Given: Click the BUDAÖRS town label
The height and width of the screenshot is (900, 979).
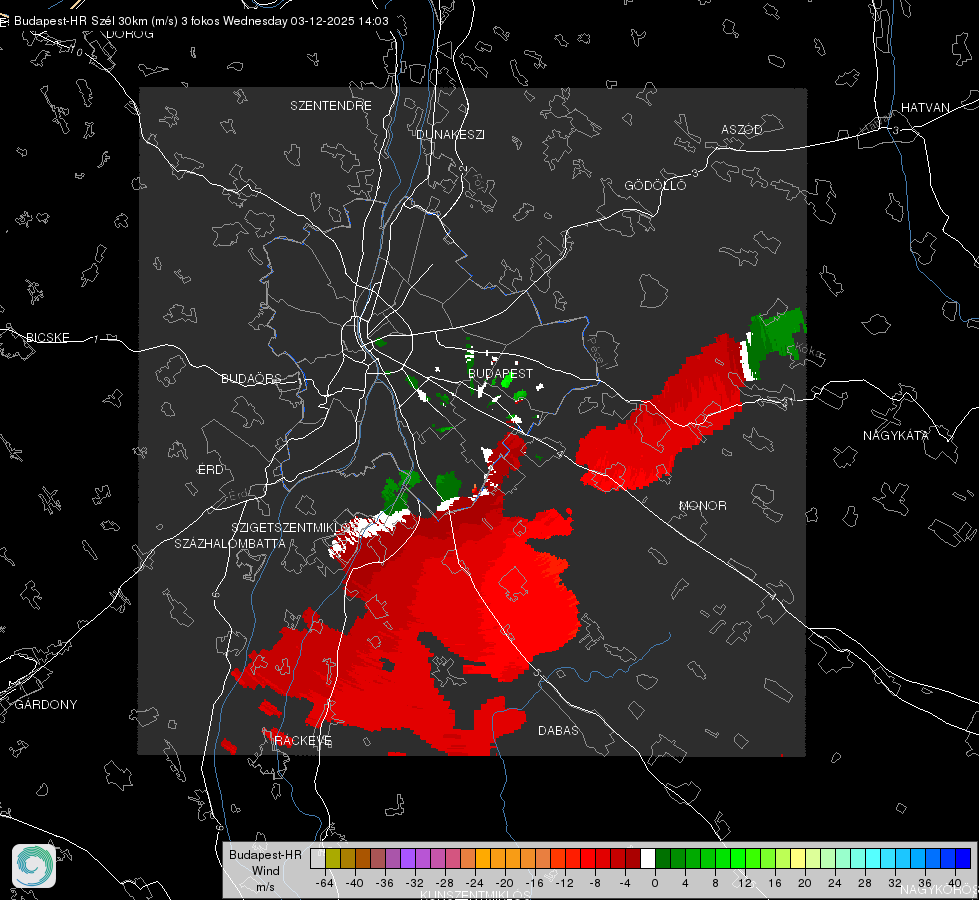Looking at the screenshot, I should click(x=252, y=379).
